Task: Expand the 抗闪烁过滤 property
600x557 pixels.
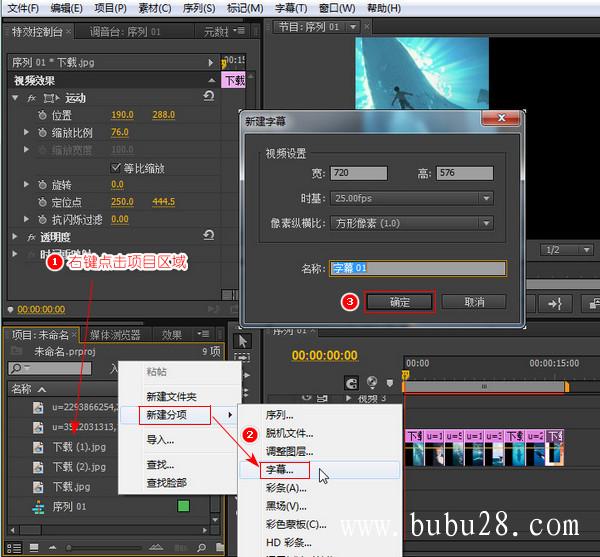Action: pos(26,219)
